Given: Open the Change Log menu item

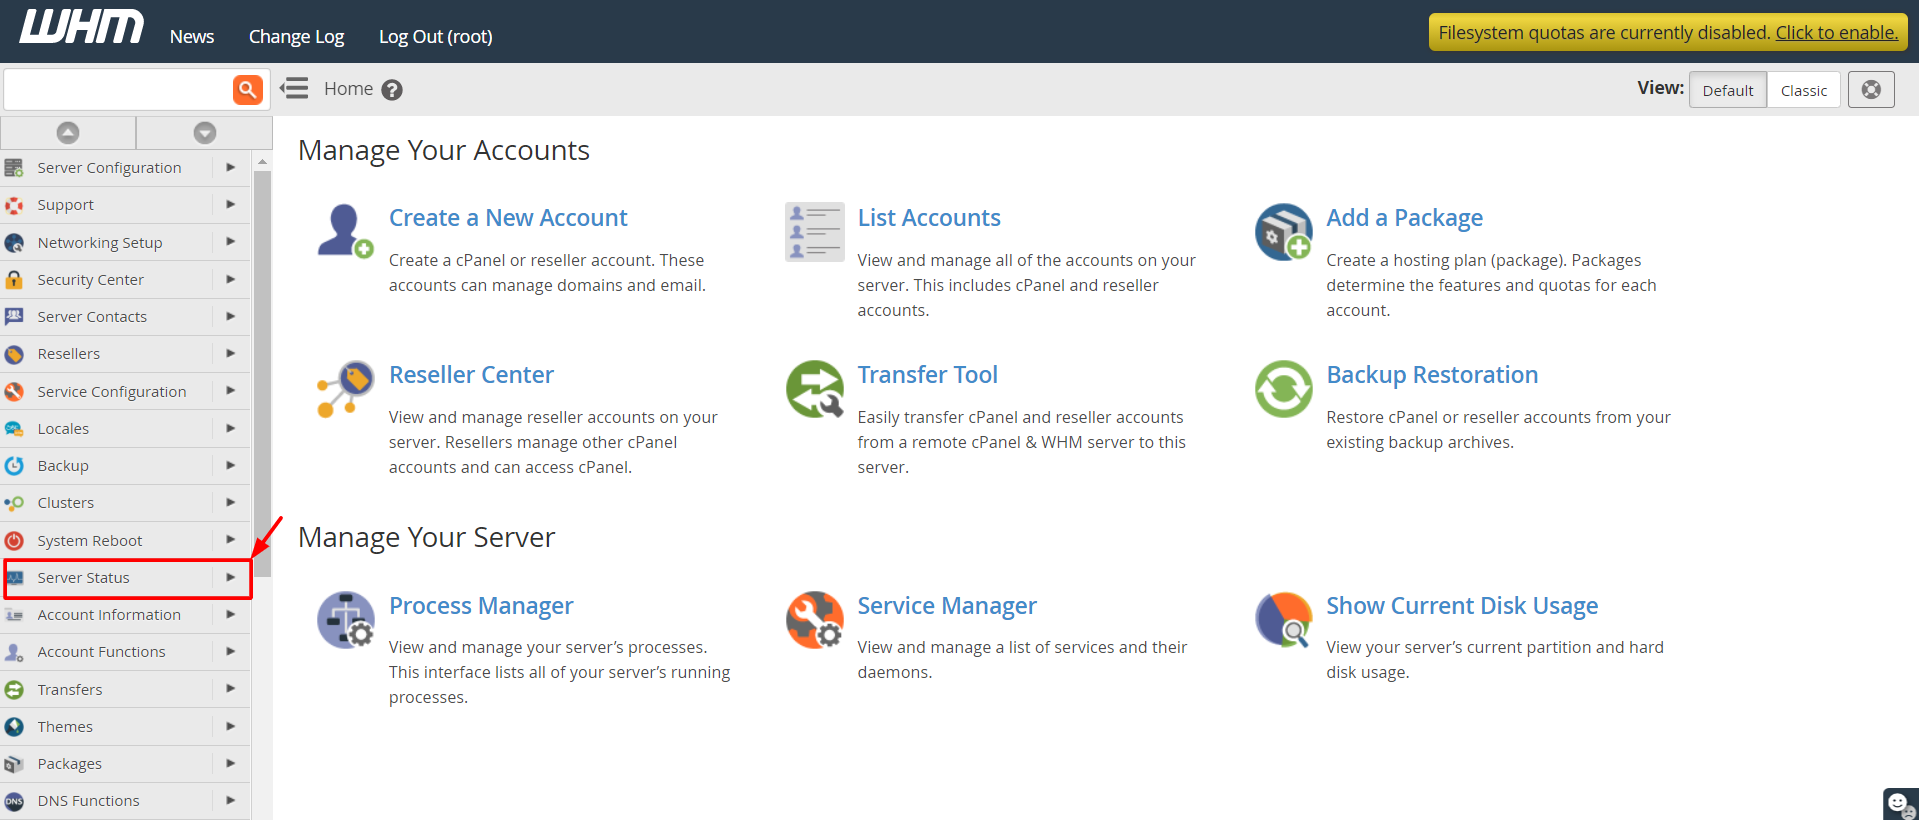Looking at the screenshot, I should (x=296, y=37).
